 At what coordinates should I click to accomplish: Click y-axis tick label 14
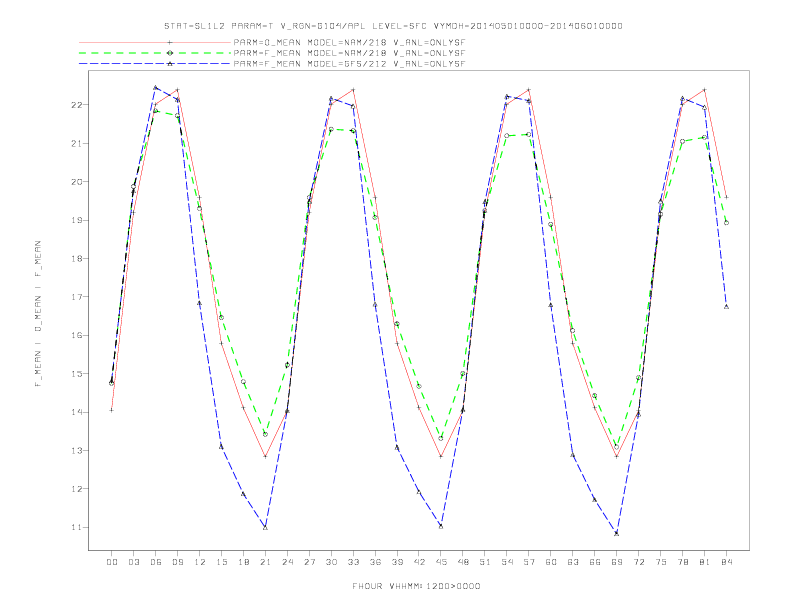tap(76, 412)
